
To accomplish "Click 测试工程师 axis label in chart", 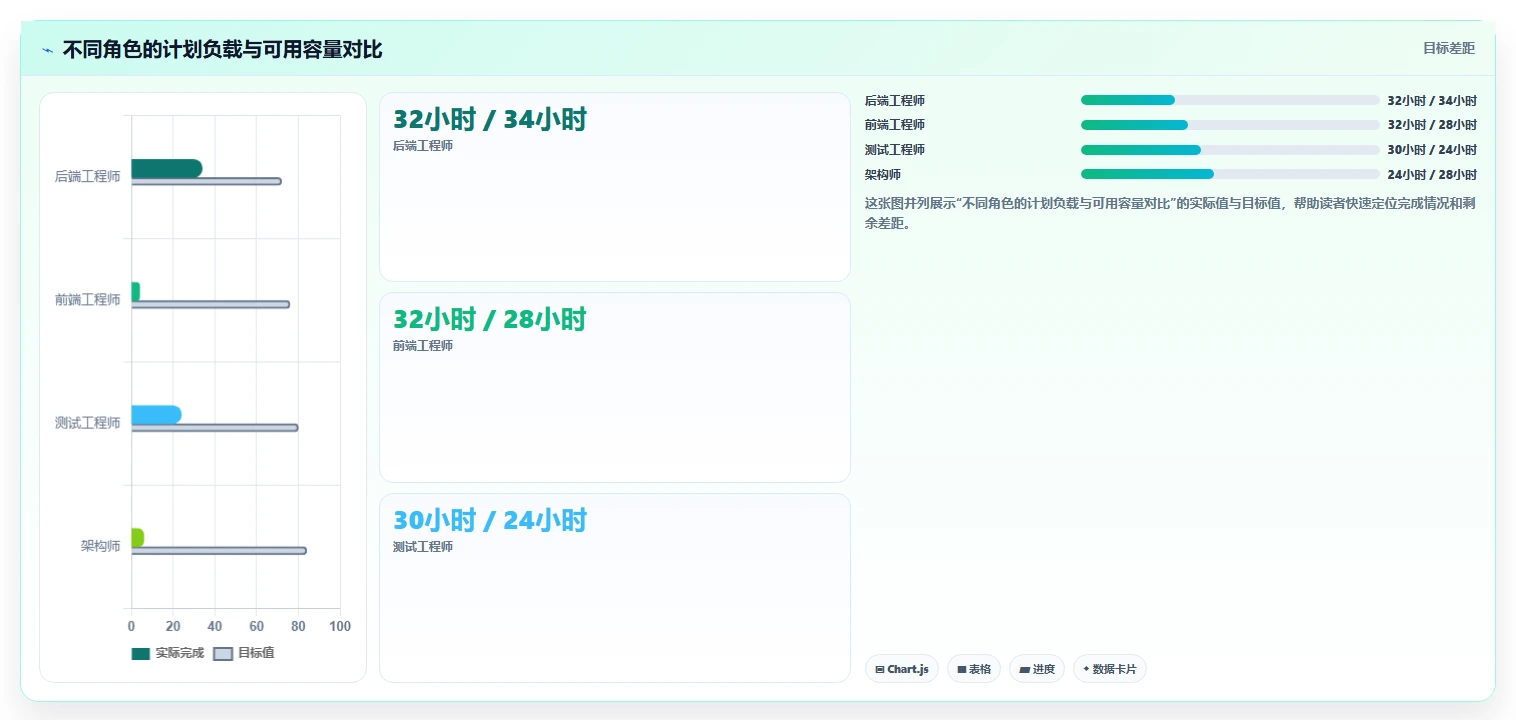I will 87,423.
